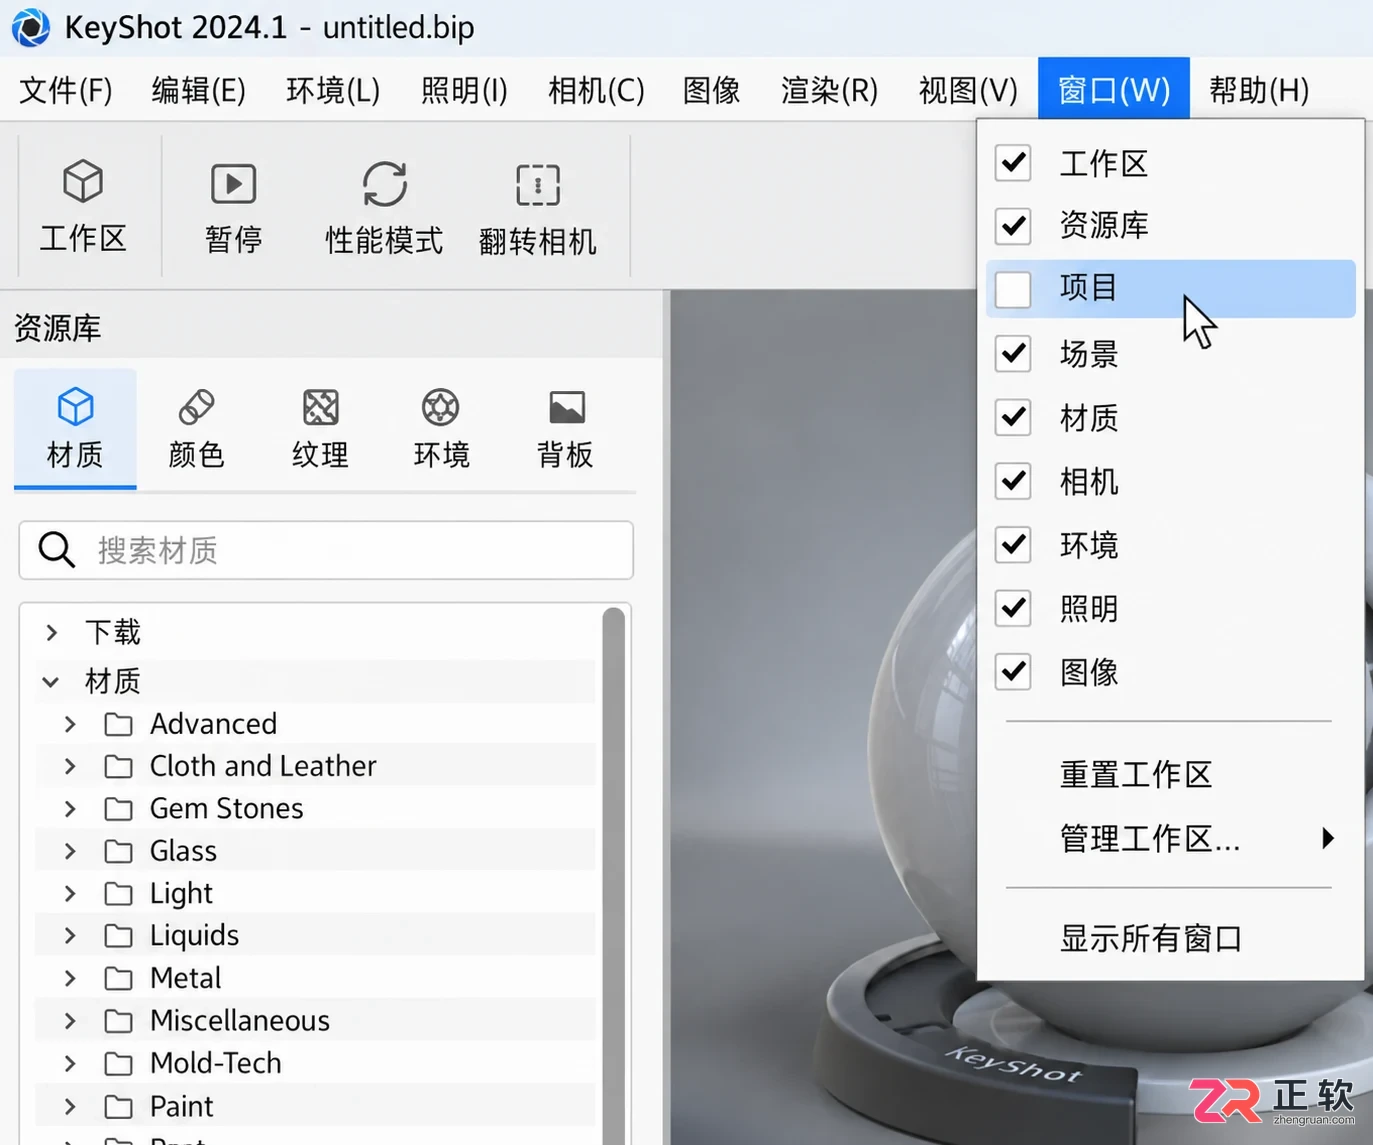Image resolution: width=1373 pixels, height=1145 pixels.
Task: Click the 搜索材质 search field
Action: point(326,550)
